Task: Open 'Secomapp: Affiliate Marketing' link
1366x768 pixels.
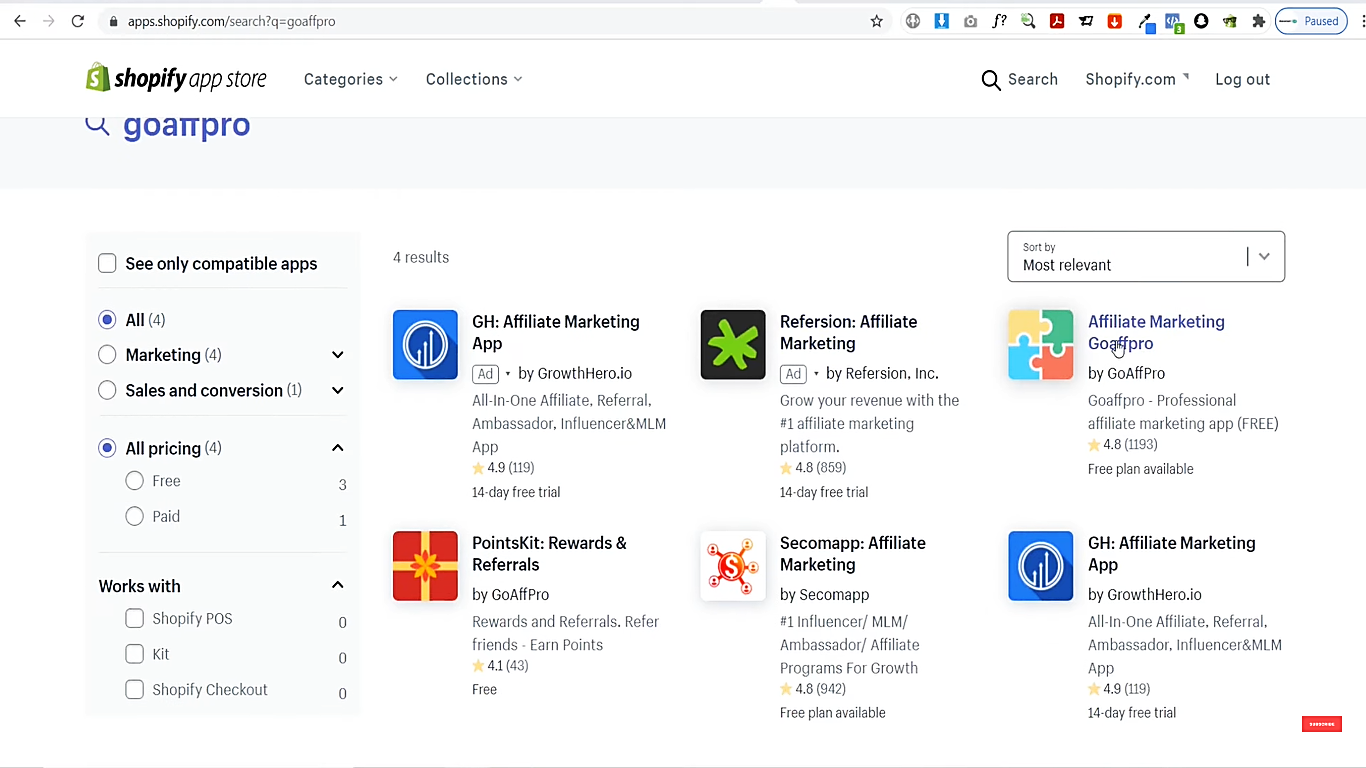Action: click(853, 554)
